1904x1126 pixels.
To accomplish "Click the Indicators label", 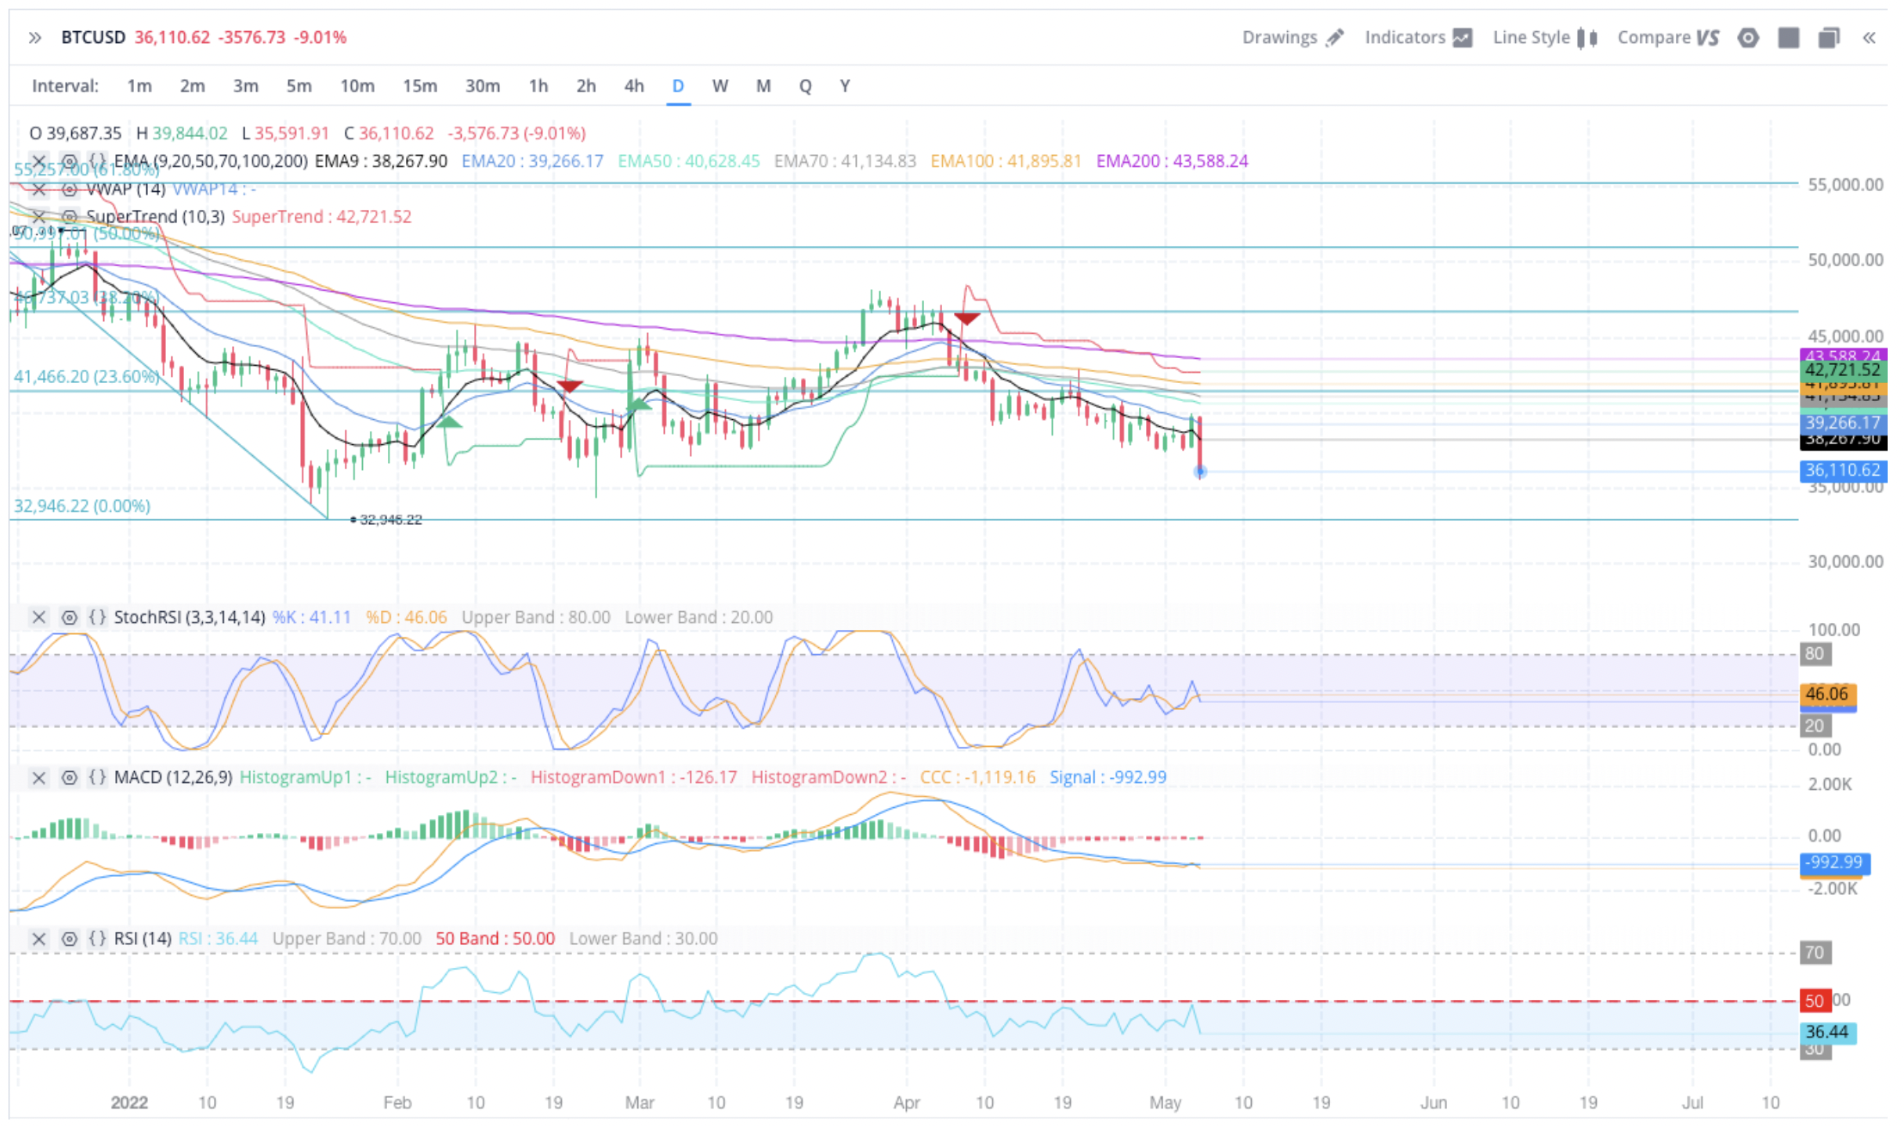I will 1405,38.
